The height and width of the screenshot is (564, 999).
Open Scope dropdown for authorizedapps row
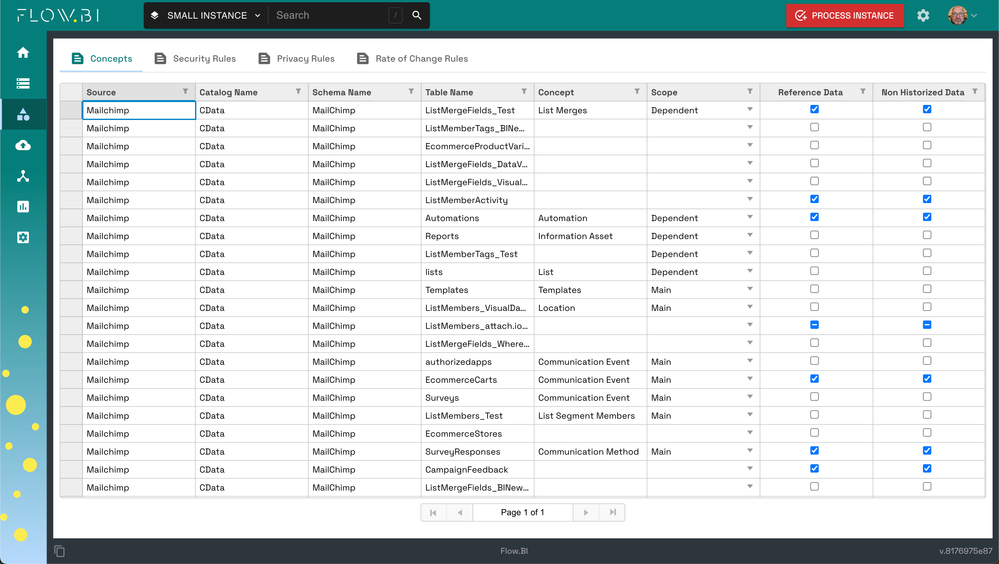click(x=750, y=361)
